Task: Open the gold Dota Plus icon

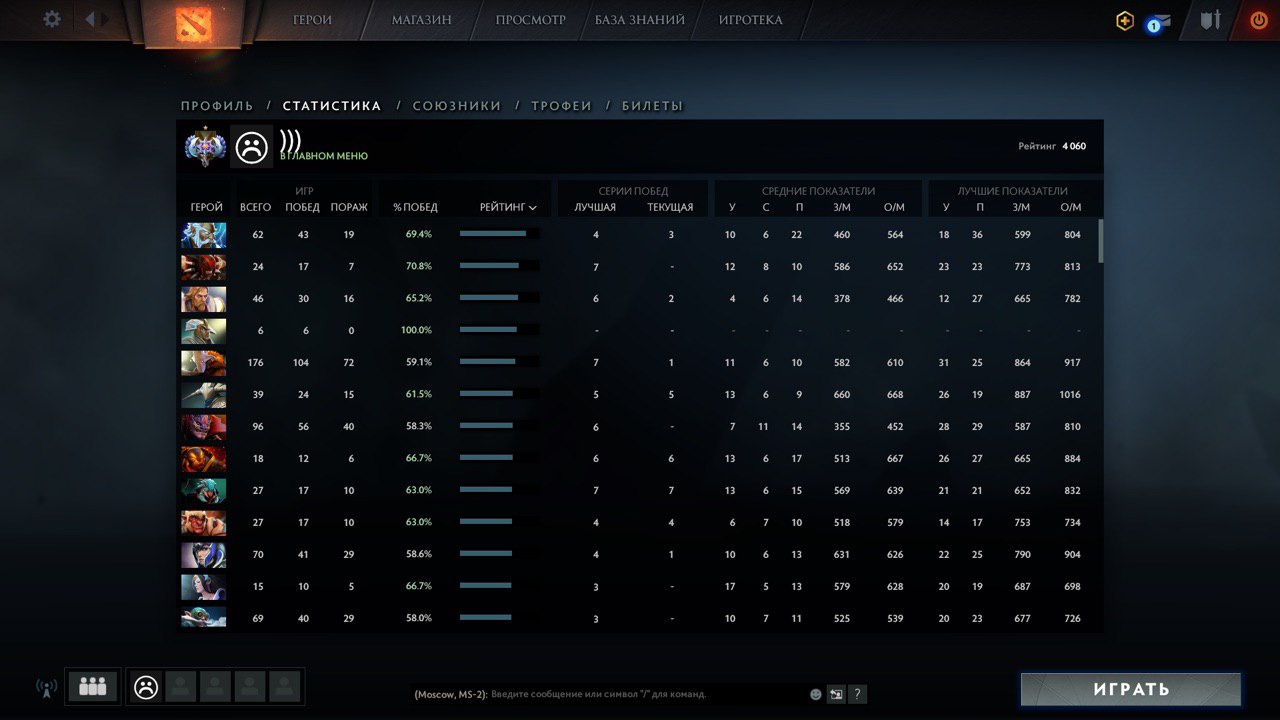Action: pos(1125,20)
